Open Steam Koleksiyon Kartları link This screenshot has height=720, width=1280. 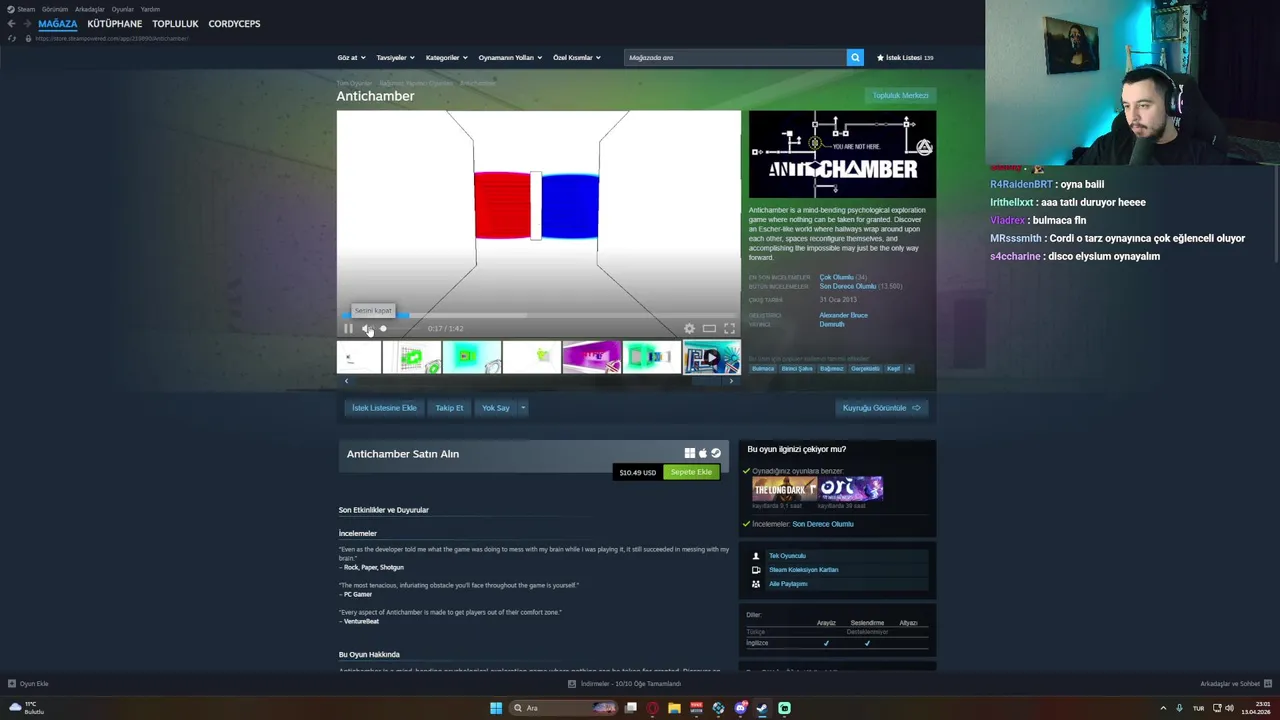803,570
